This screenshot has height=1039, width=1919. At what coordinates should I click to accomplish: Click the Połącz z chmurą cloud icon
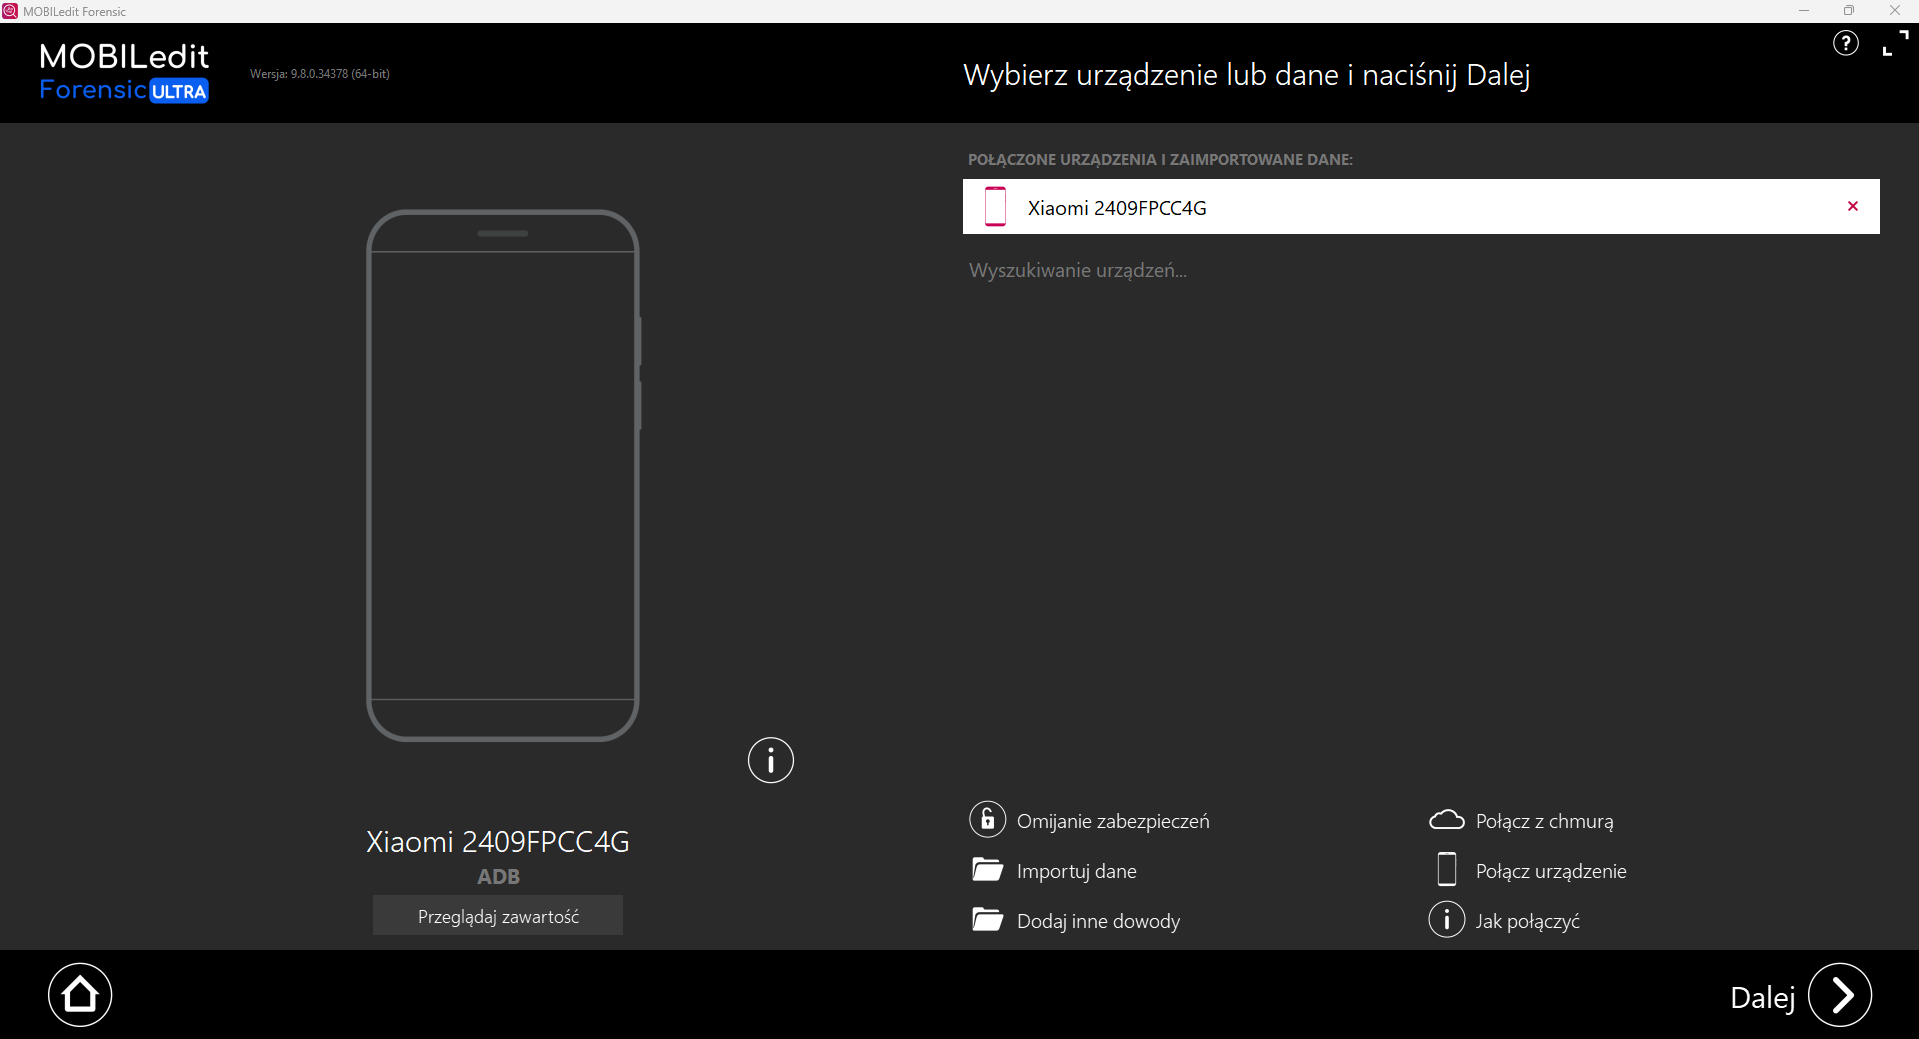(1446, 820)
